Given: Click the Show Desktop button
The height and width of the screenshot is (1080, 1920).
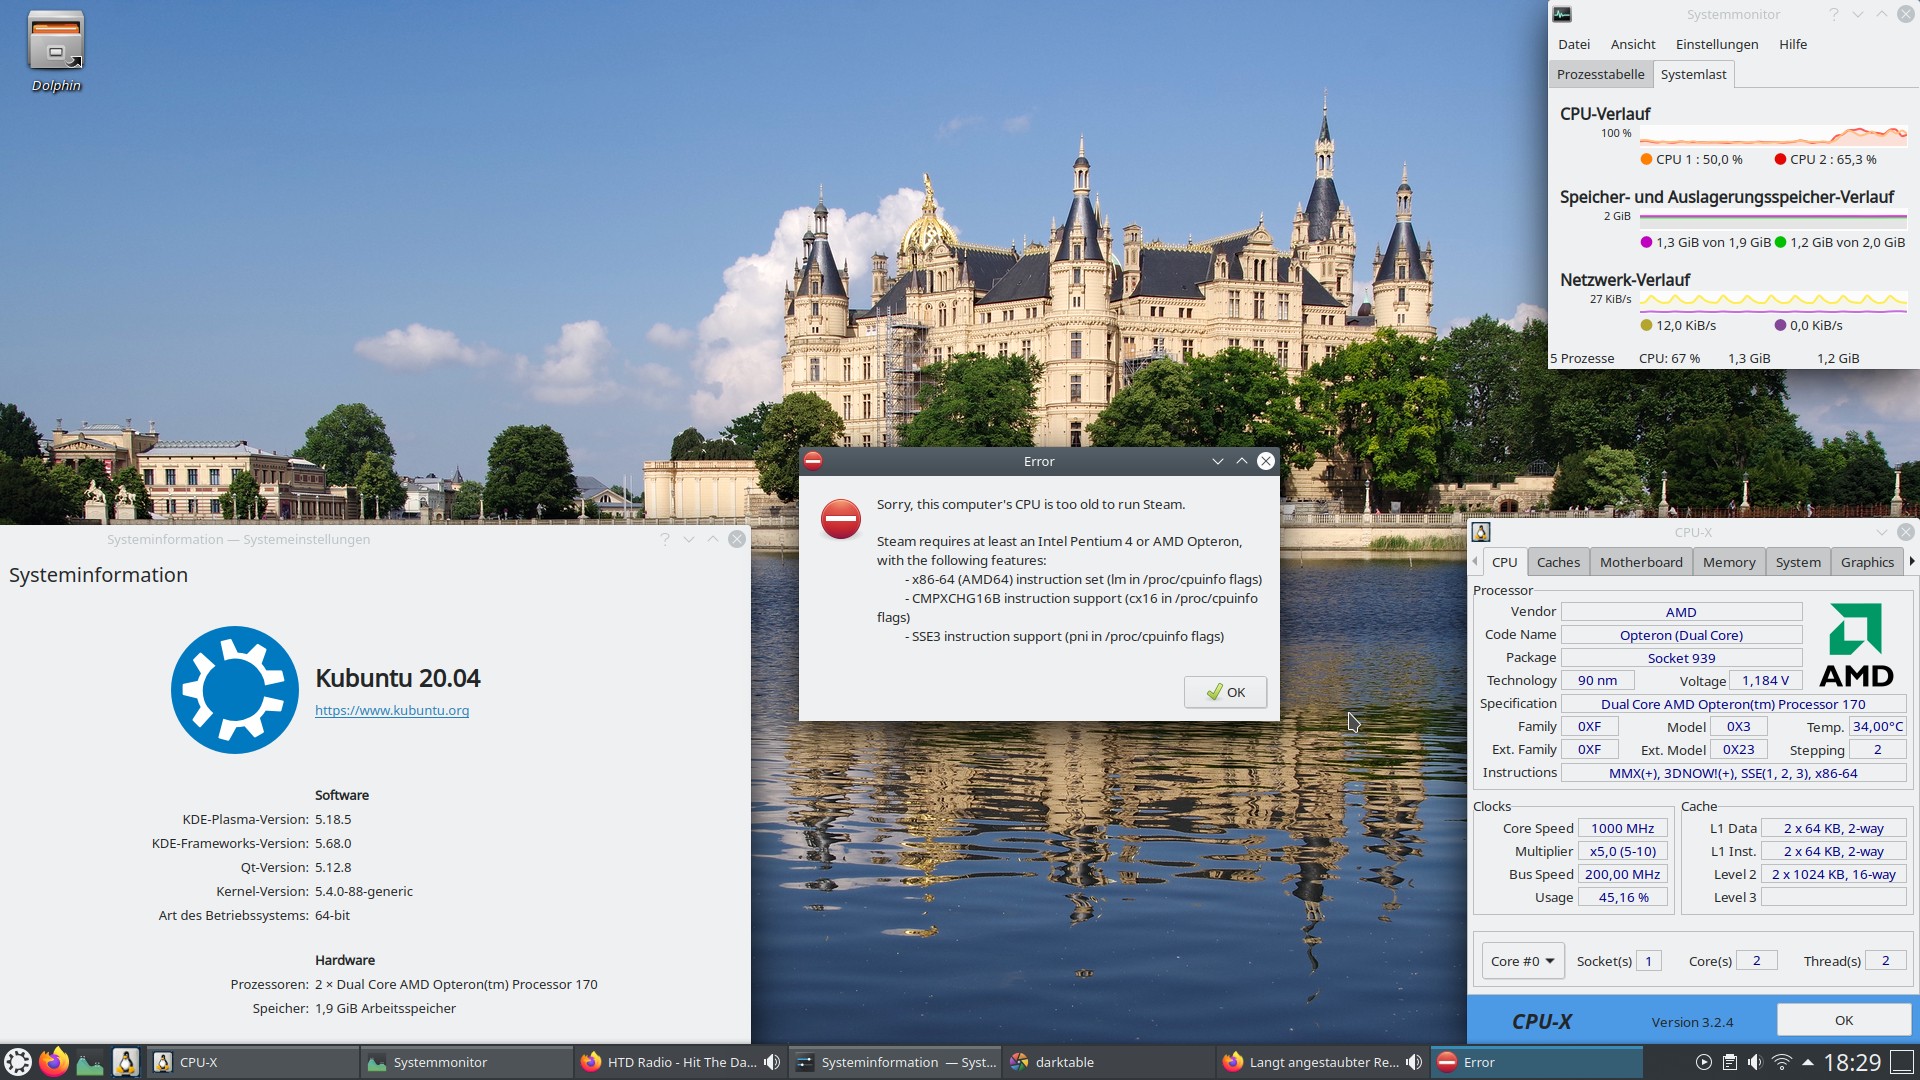Looking at the screenshot, I should pyautogui.click(x=1903, y=1062).
